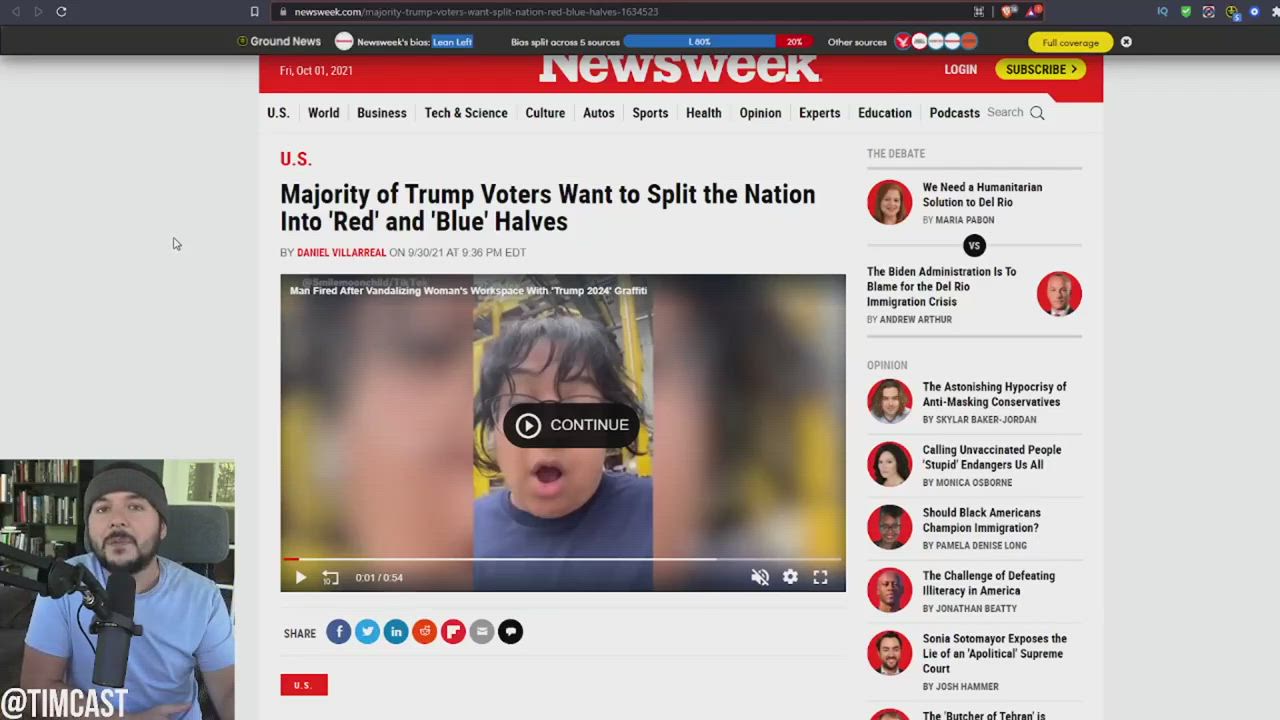Share article via Facebook icon
This screenshot has height=720, width=1280.
point(339,632)
